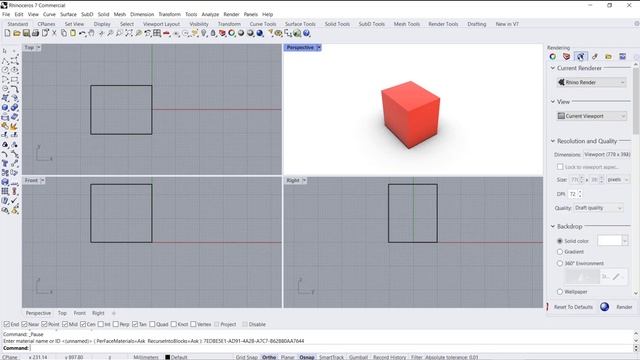
Task: Click the four-viewport layout icon
Action: tap(157, 33)
